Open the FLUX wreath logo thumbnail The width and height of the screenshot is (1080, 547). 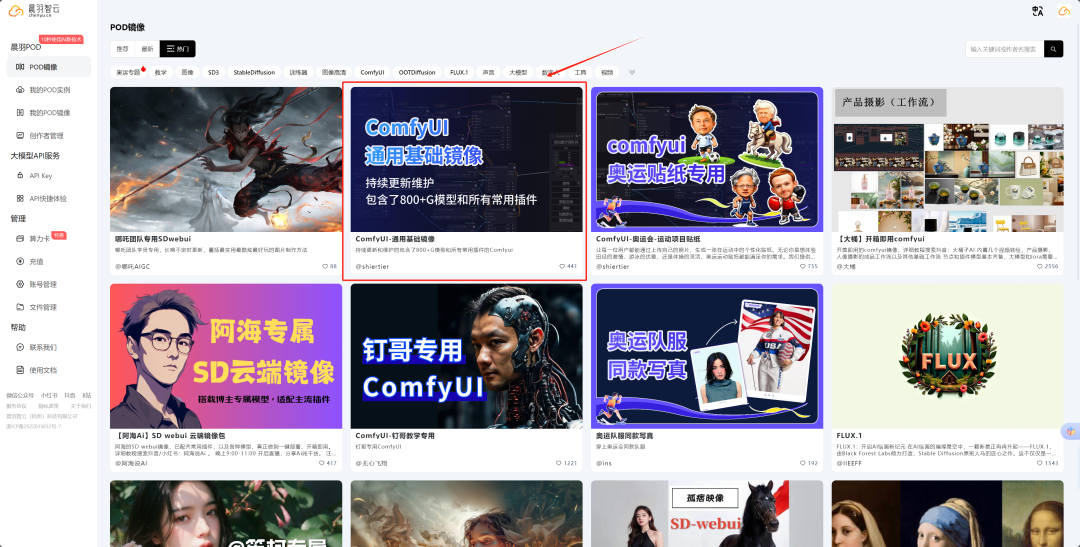click(948, 356)
